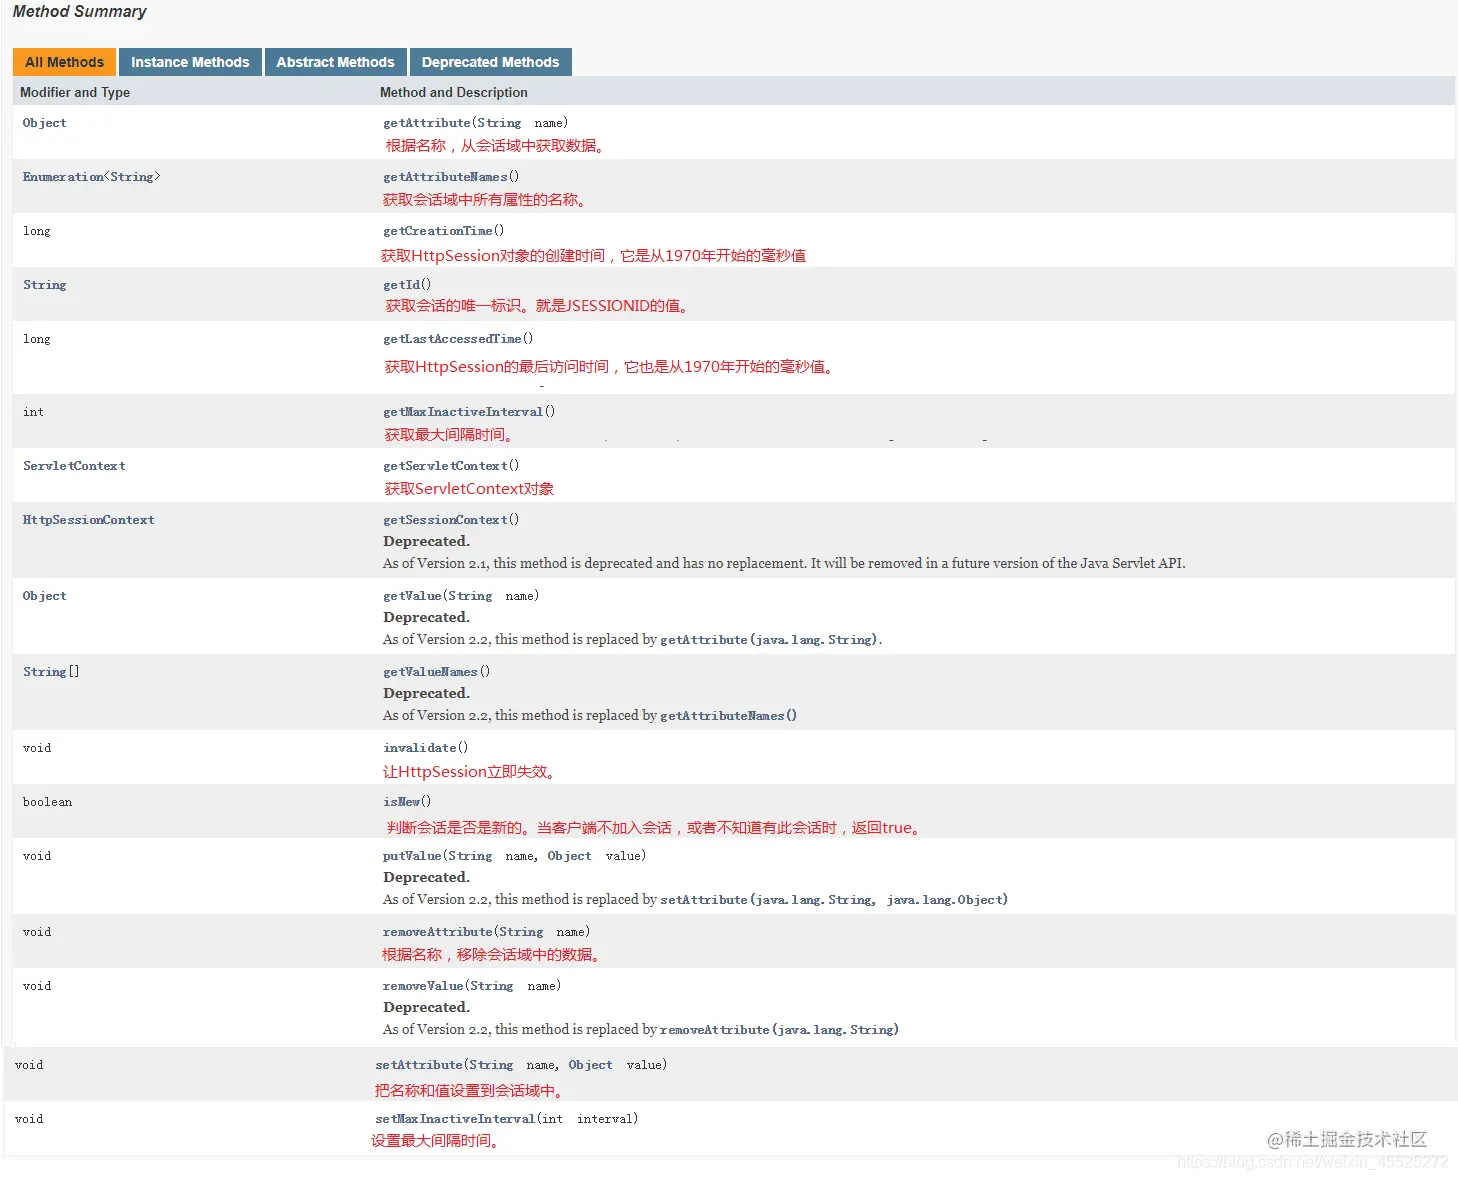This screenshot has height=1180, width=1458.
Task: Click the boolean type in isNew row
Action: [x=48, y=802]
